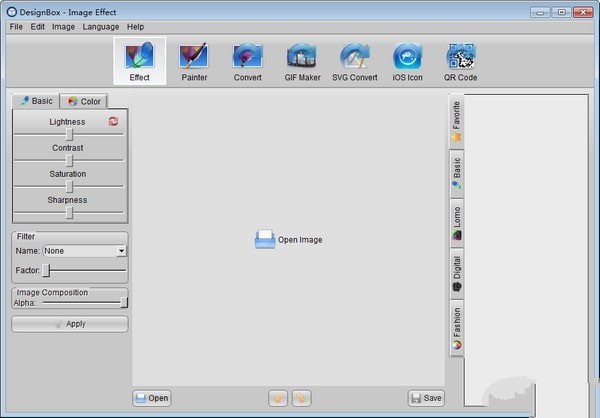600x418 pixels.
Task: Maximize the DesignBox window
Action: pyautogui.click(x=561, y=12)
